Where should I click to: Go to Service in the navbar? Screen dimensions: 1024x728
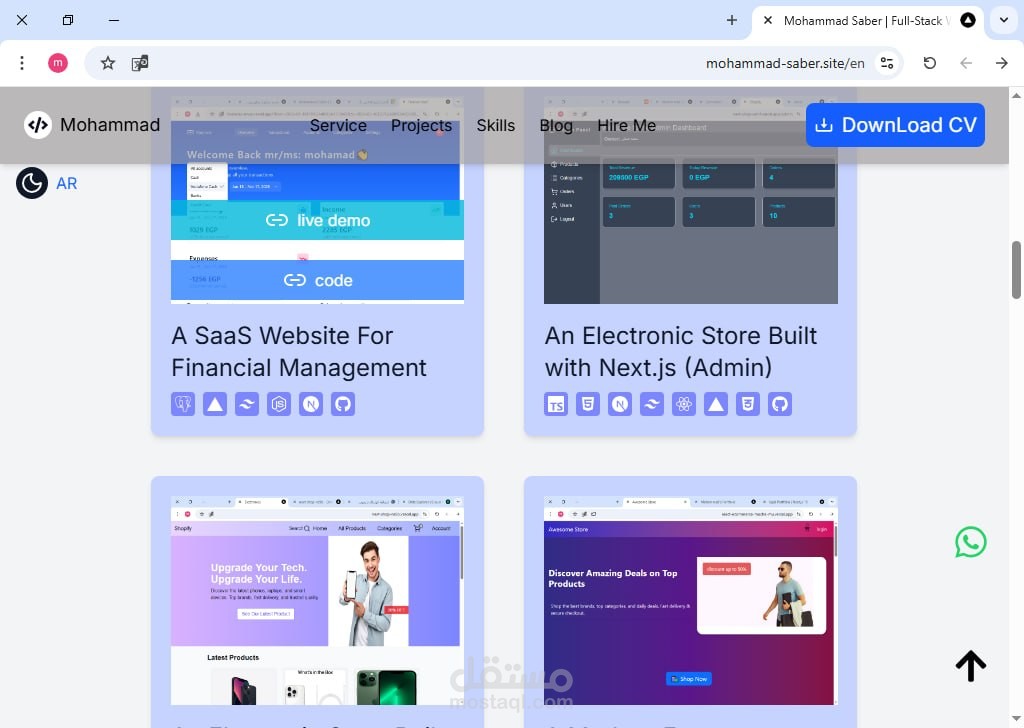coord(338,125)
